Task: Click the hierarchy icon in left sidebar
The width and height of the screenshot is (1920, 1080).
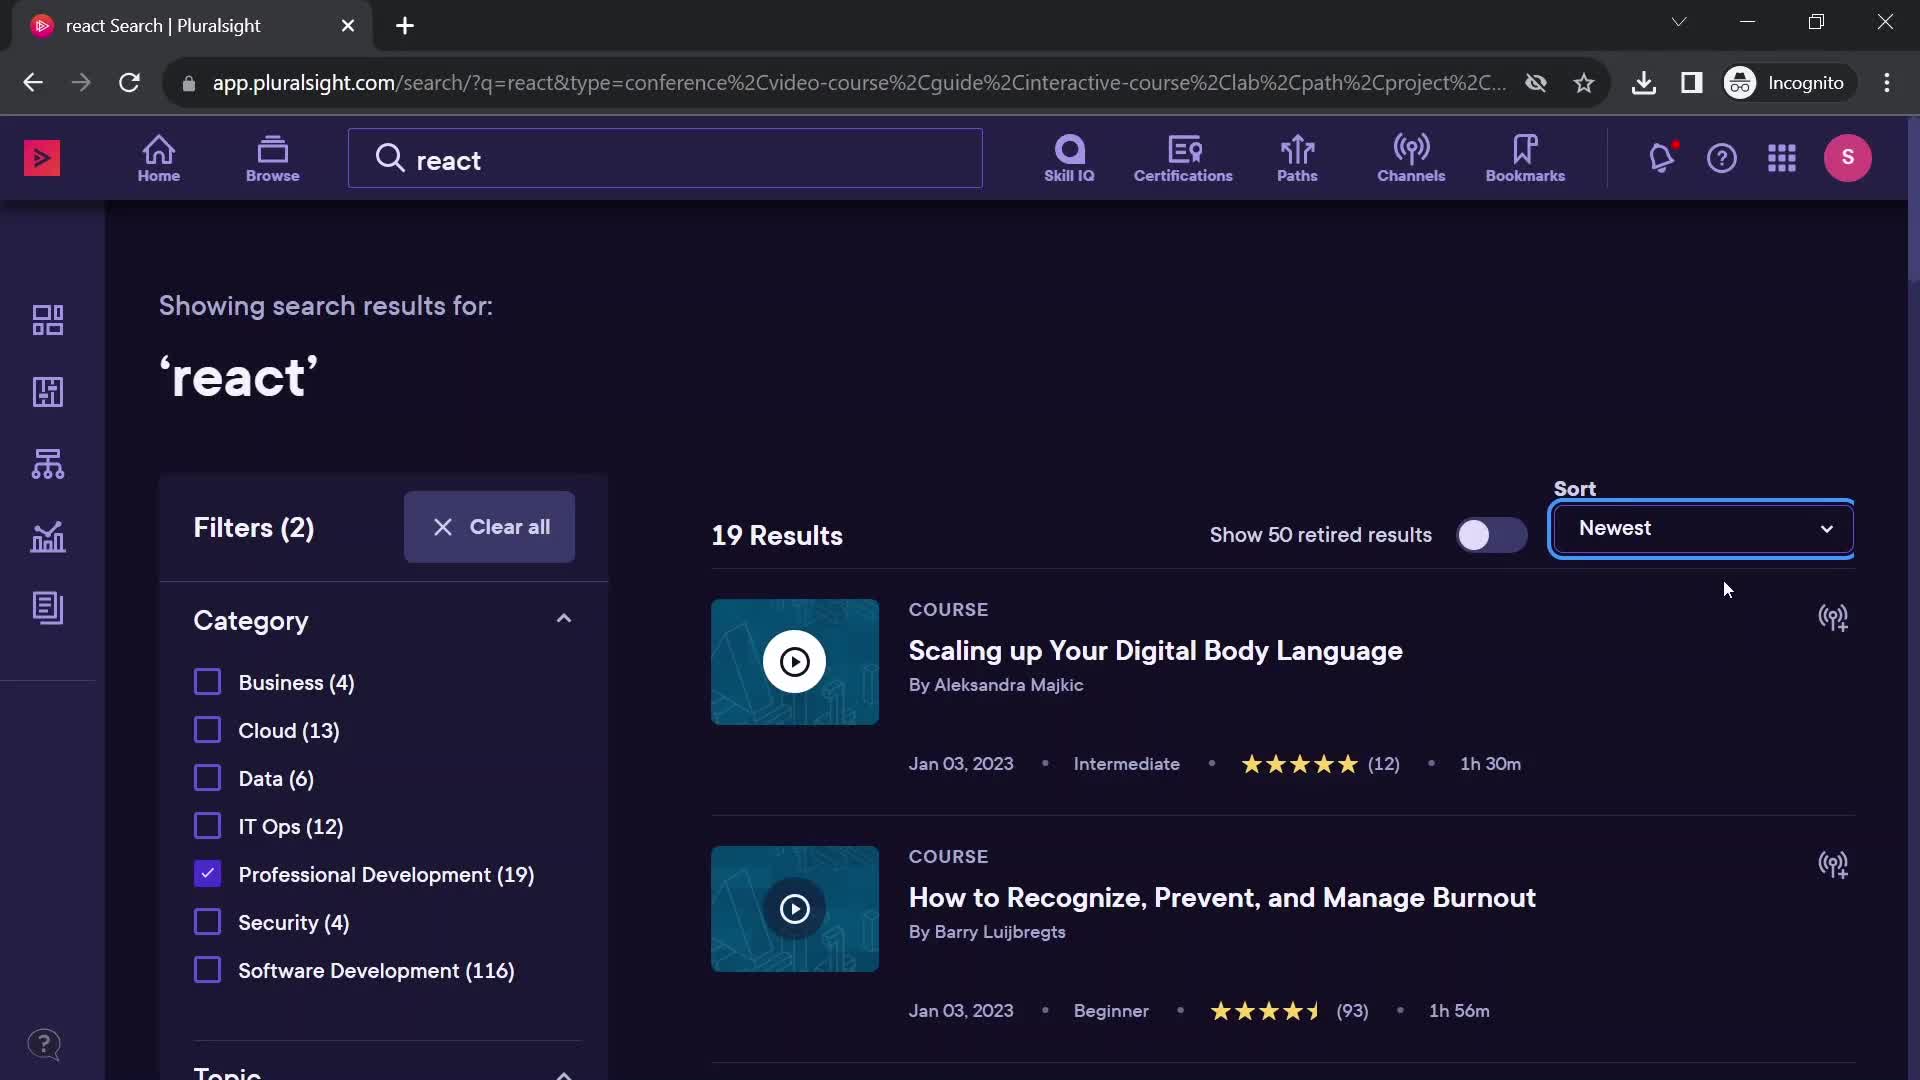Action: 48,464
